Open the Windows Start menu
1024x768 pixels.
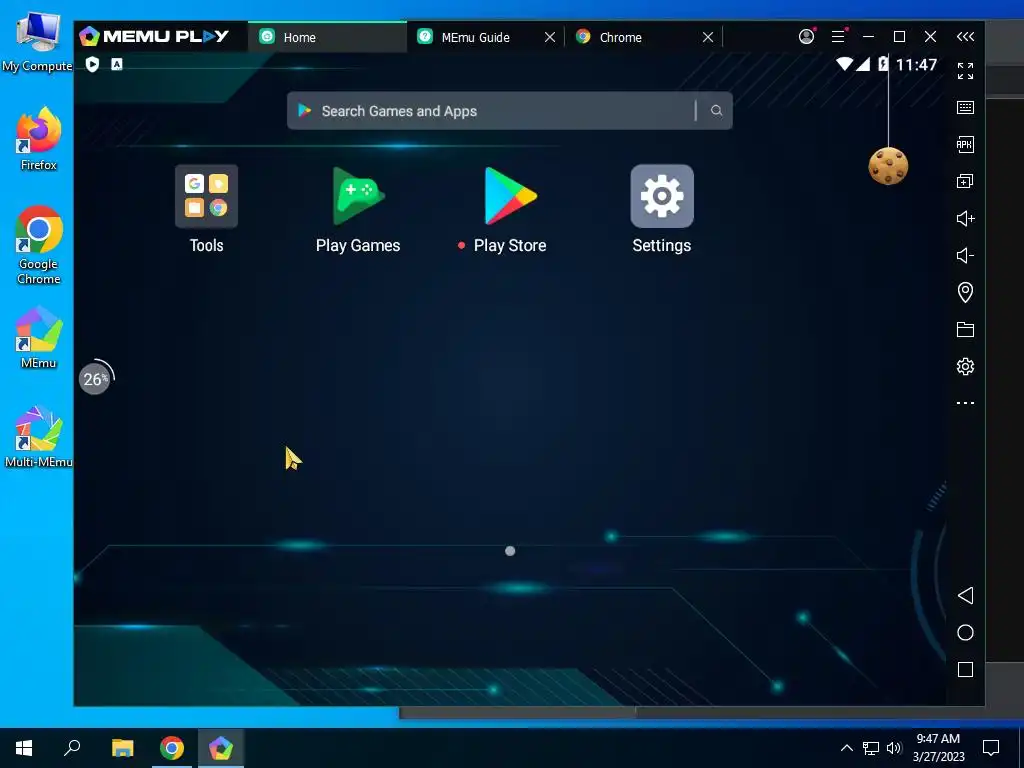[x=24, y=748]
